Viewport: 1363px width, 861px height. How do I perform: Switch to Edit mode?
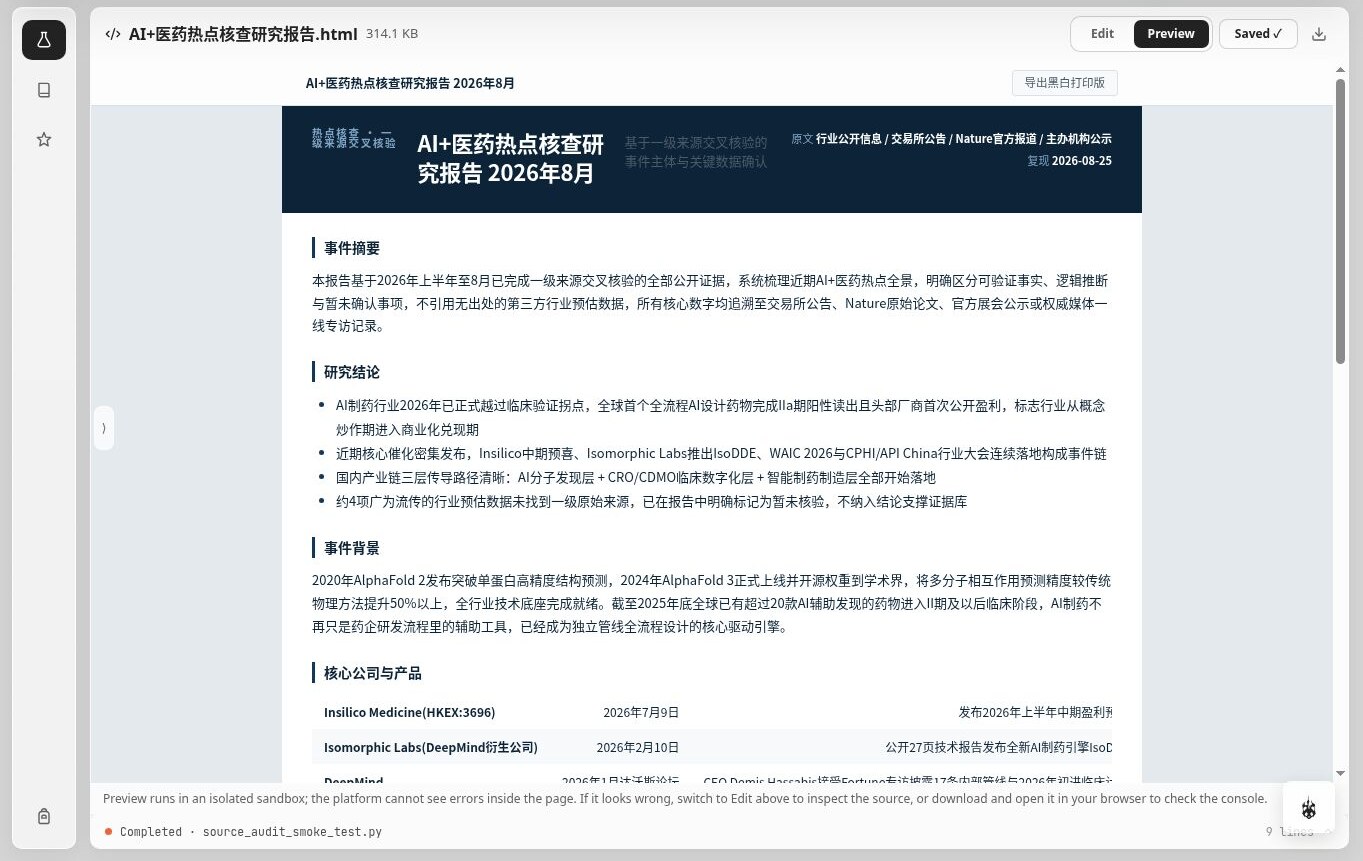click(x=1102, y=34)
